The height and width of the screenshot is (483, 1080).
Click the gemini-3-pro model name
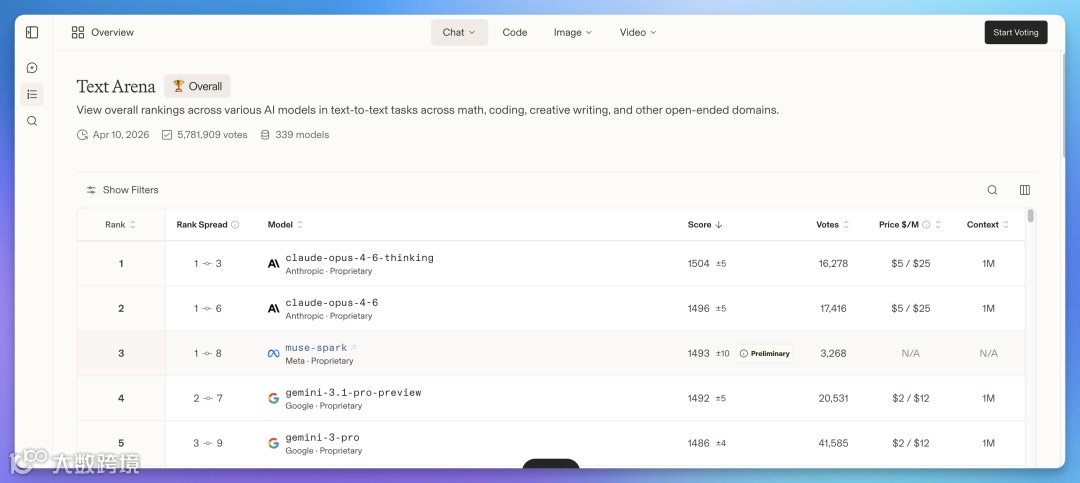pos(322,438)
